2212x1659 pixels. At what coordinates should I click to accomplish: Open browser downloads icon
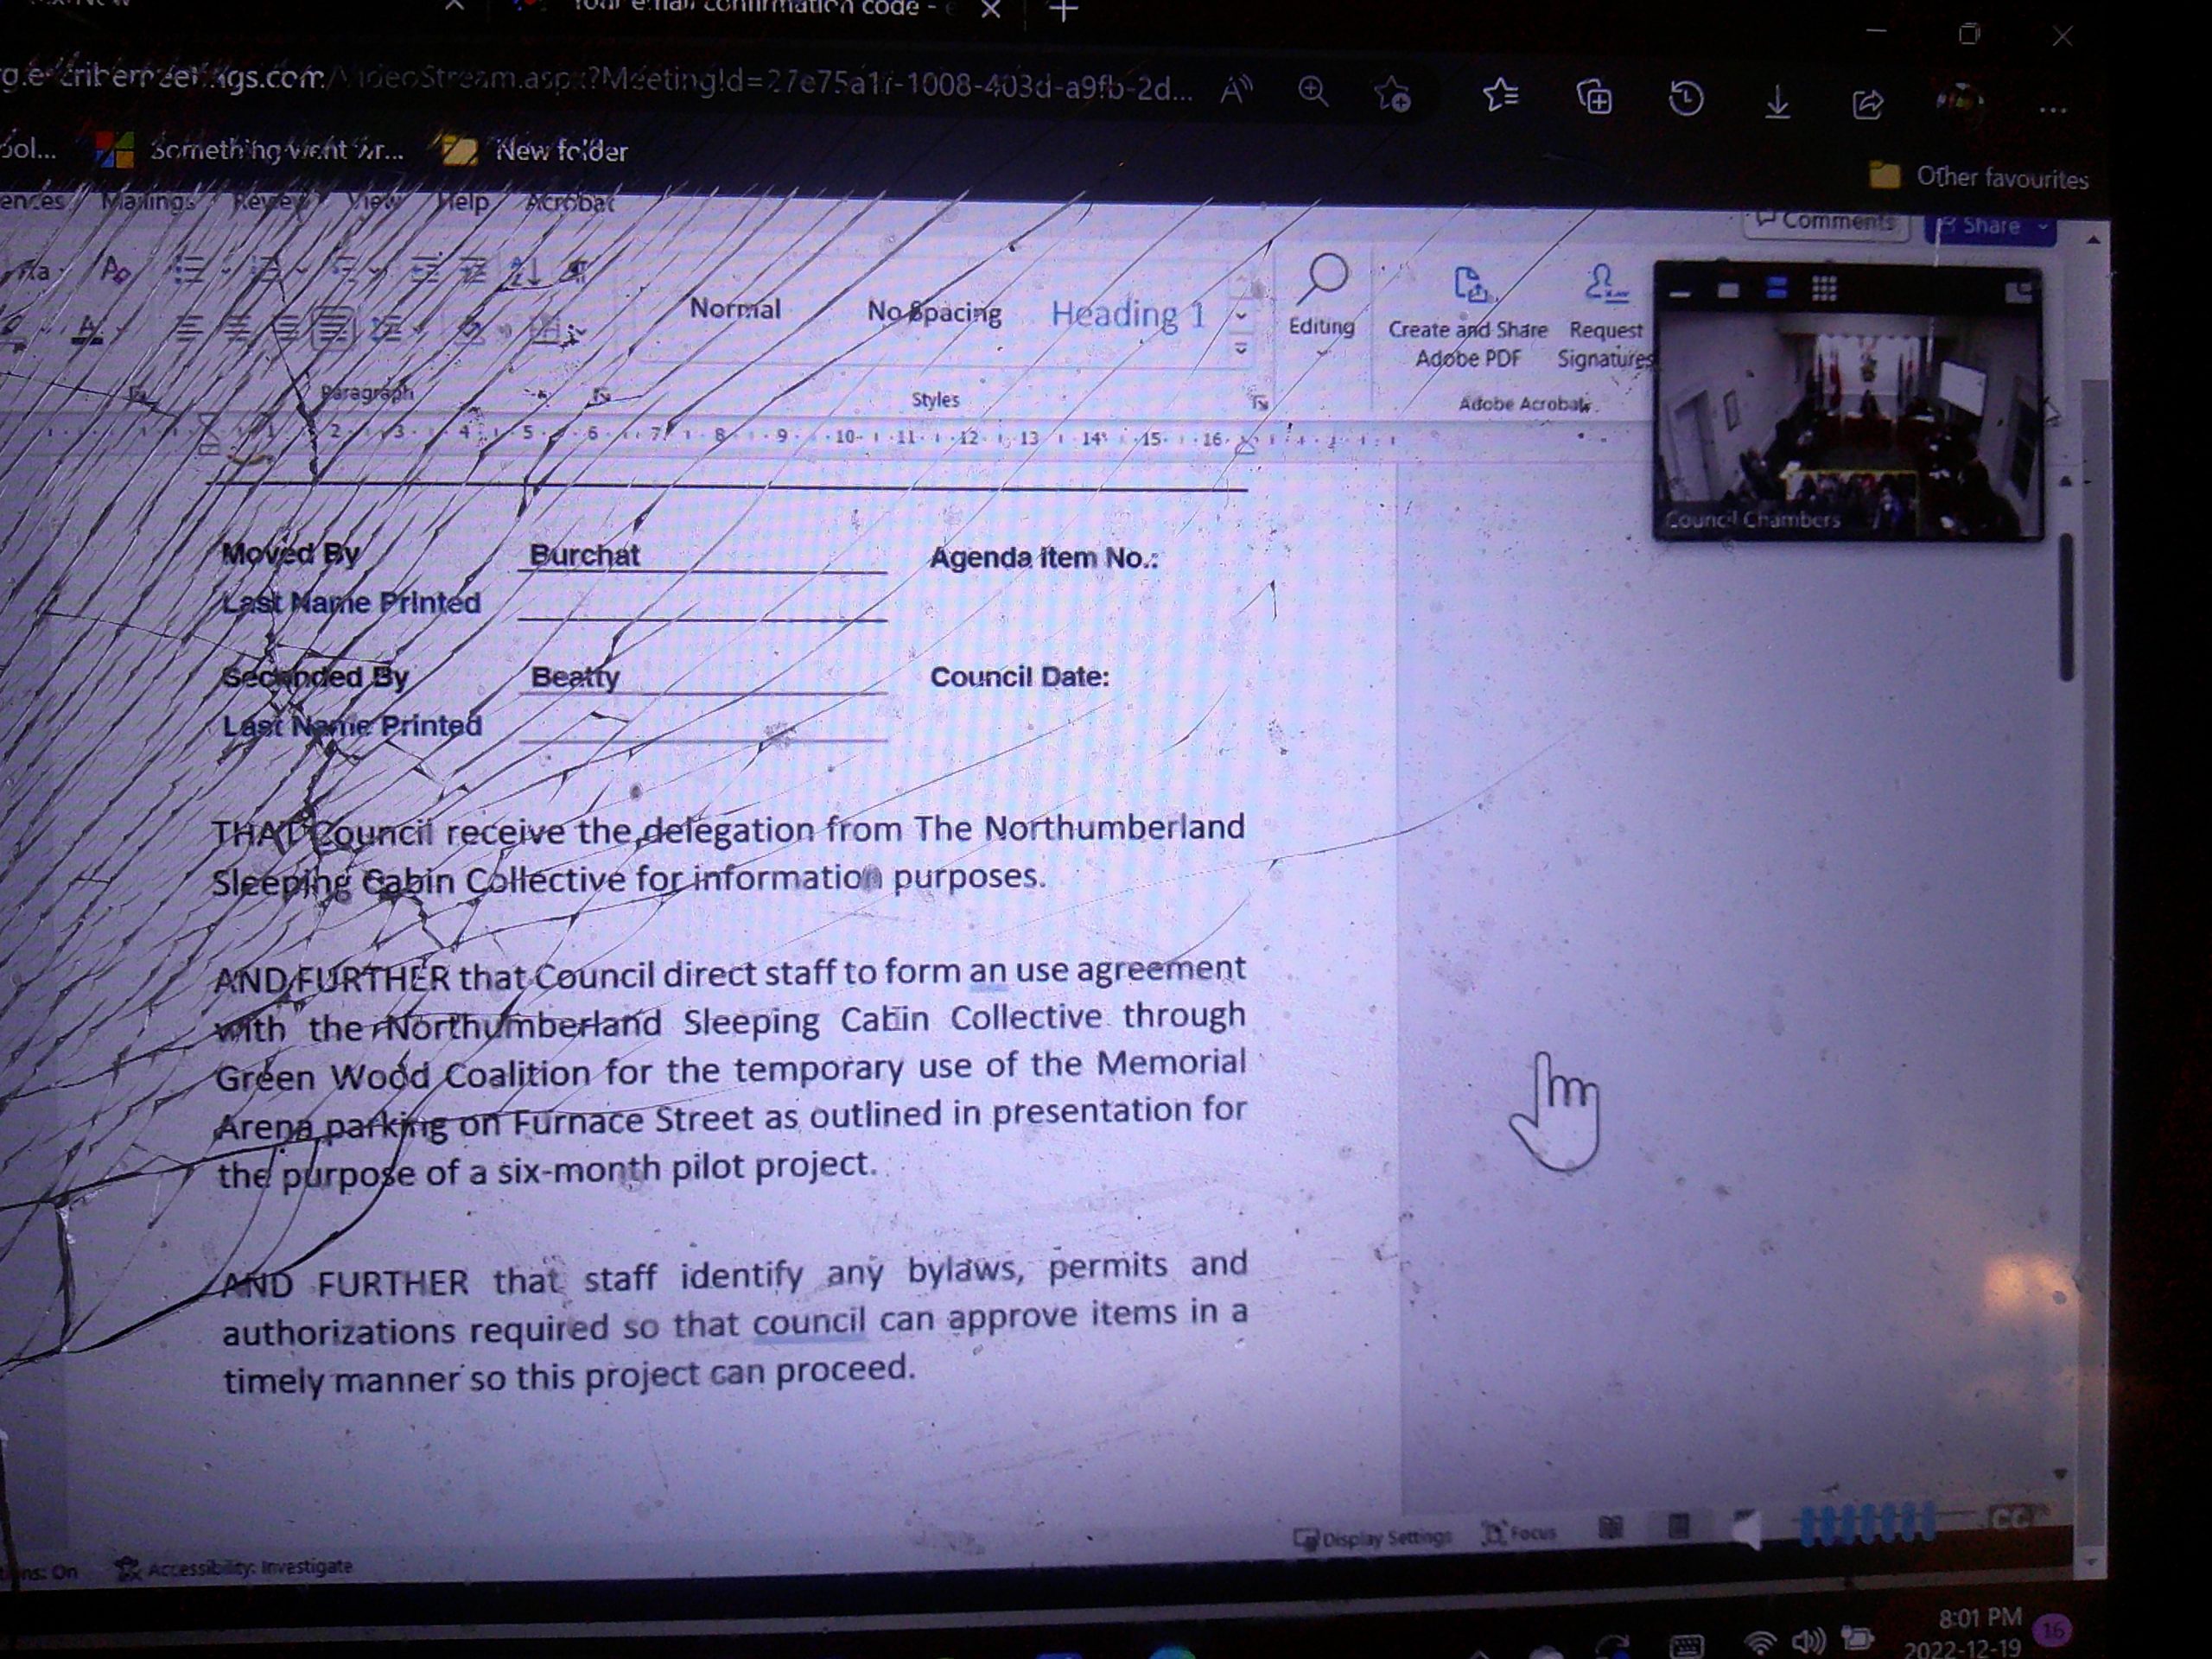tap(1777, 101)
